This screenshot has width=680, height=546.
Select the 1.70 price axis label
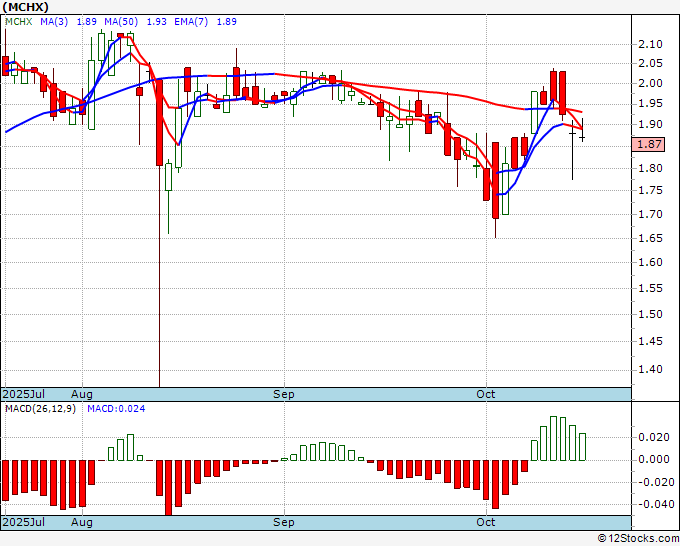click(651, 214)
